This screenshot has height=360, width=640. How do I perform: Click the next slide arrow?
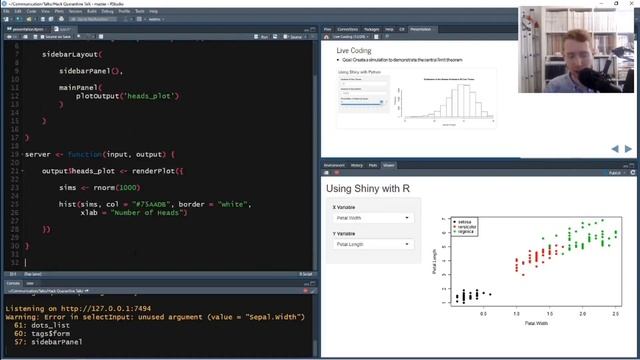click(628, 149)
